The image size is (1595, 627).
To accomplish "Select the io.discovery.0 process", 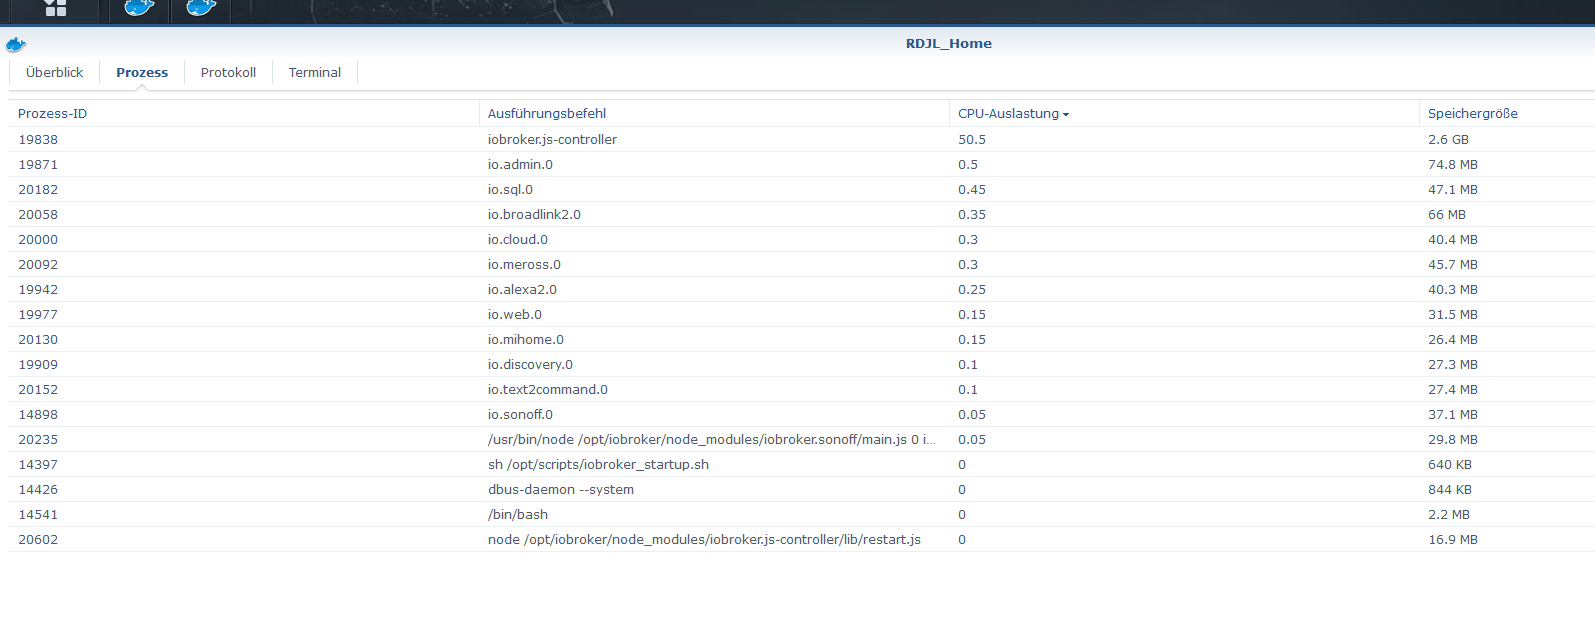I will [530, 365].
